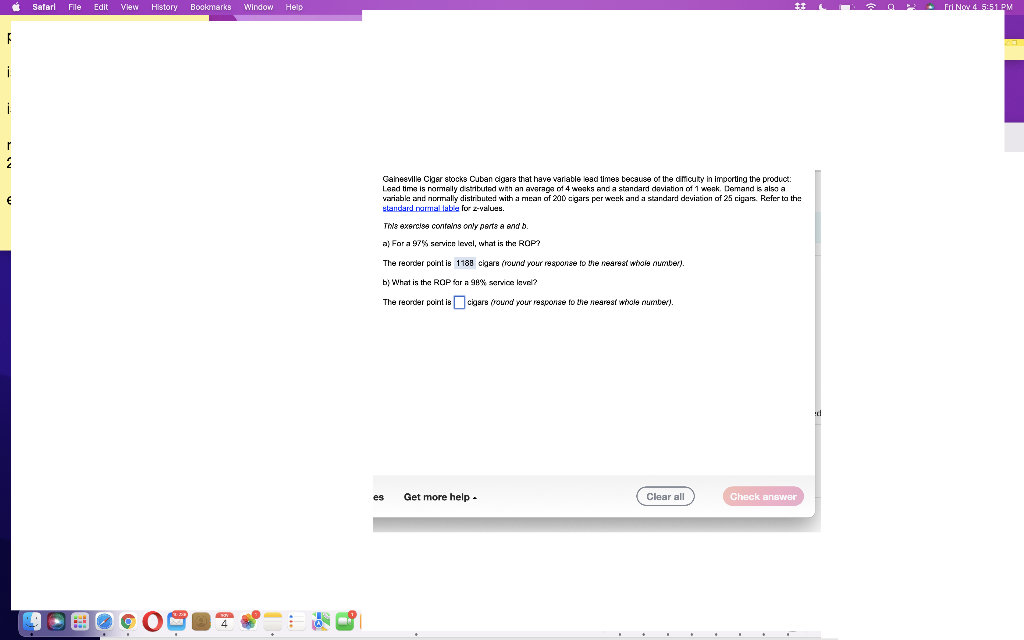Open the Reminders app in dock
1024x640 pixels.
coord(296,621)
